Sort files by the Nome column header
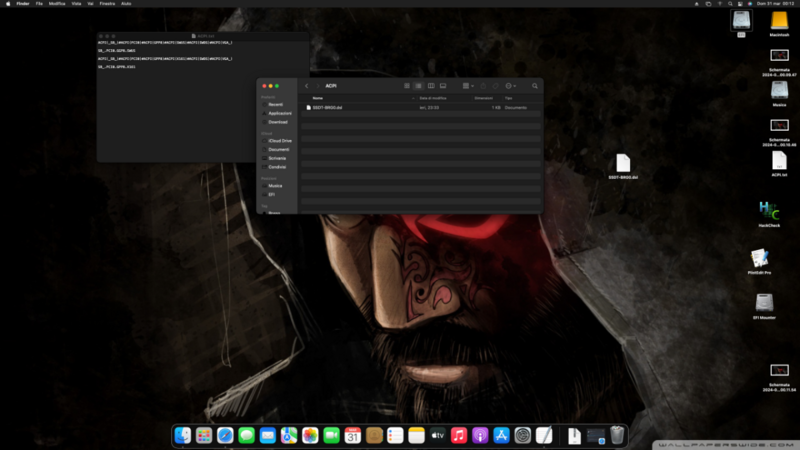This screenshot has width=800, height=450. (x=318, y=98)
